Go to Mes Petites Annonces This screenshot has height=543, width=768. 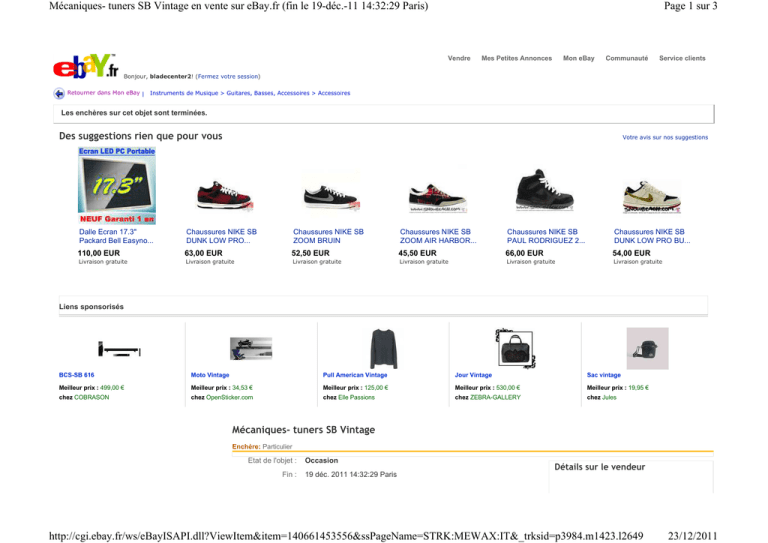[516, 58]
